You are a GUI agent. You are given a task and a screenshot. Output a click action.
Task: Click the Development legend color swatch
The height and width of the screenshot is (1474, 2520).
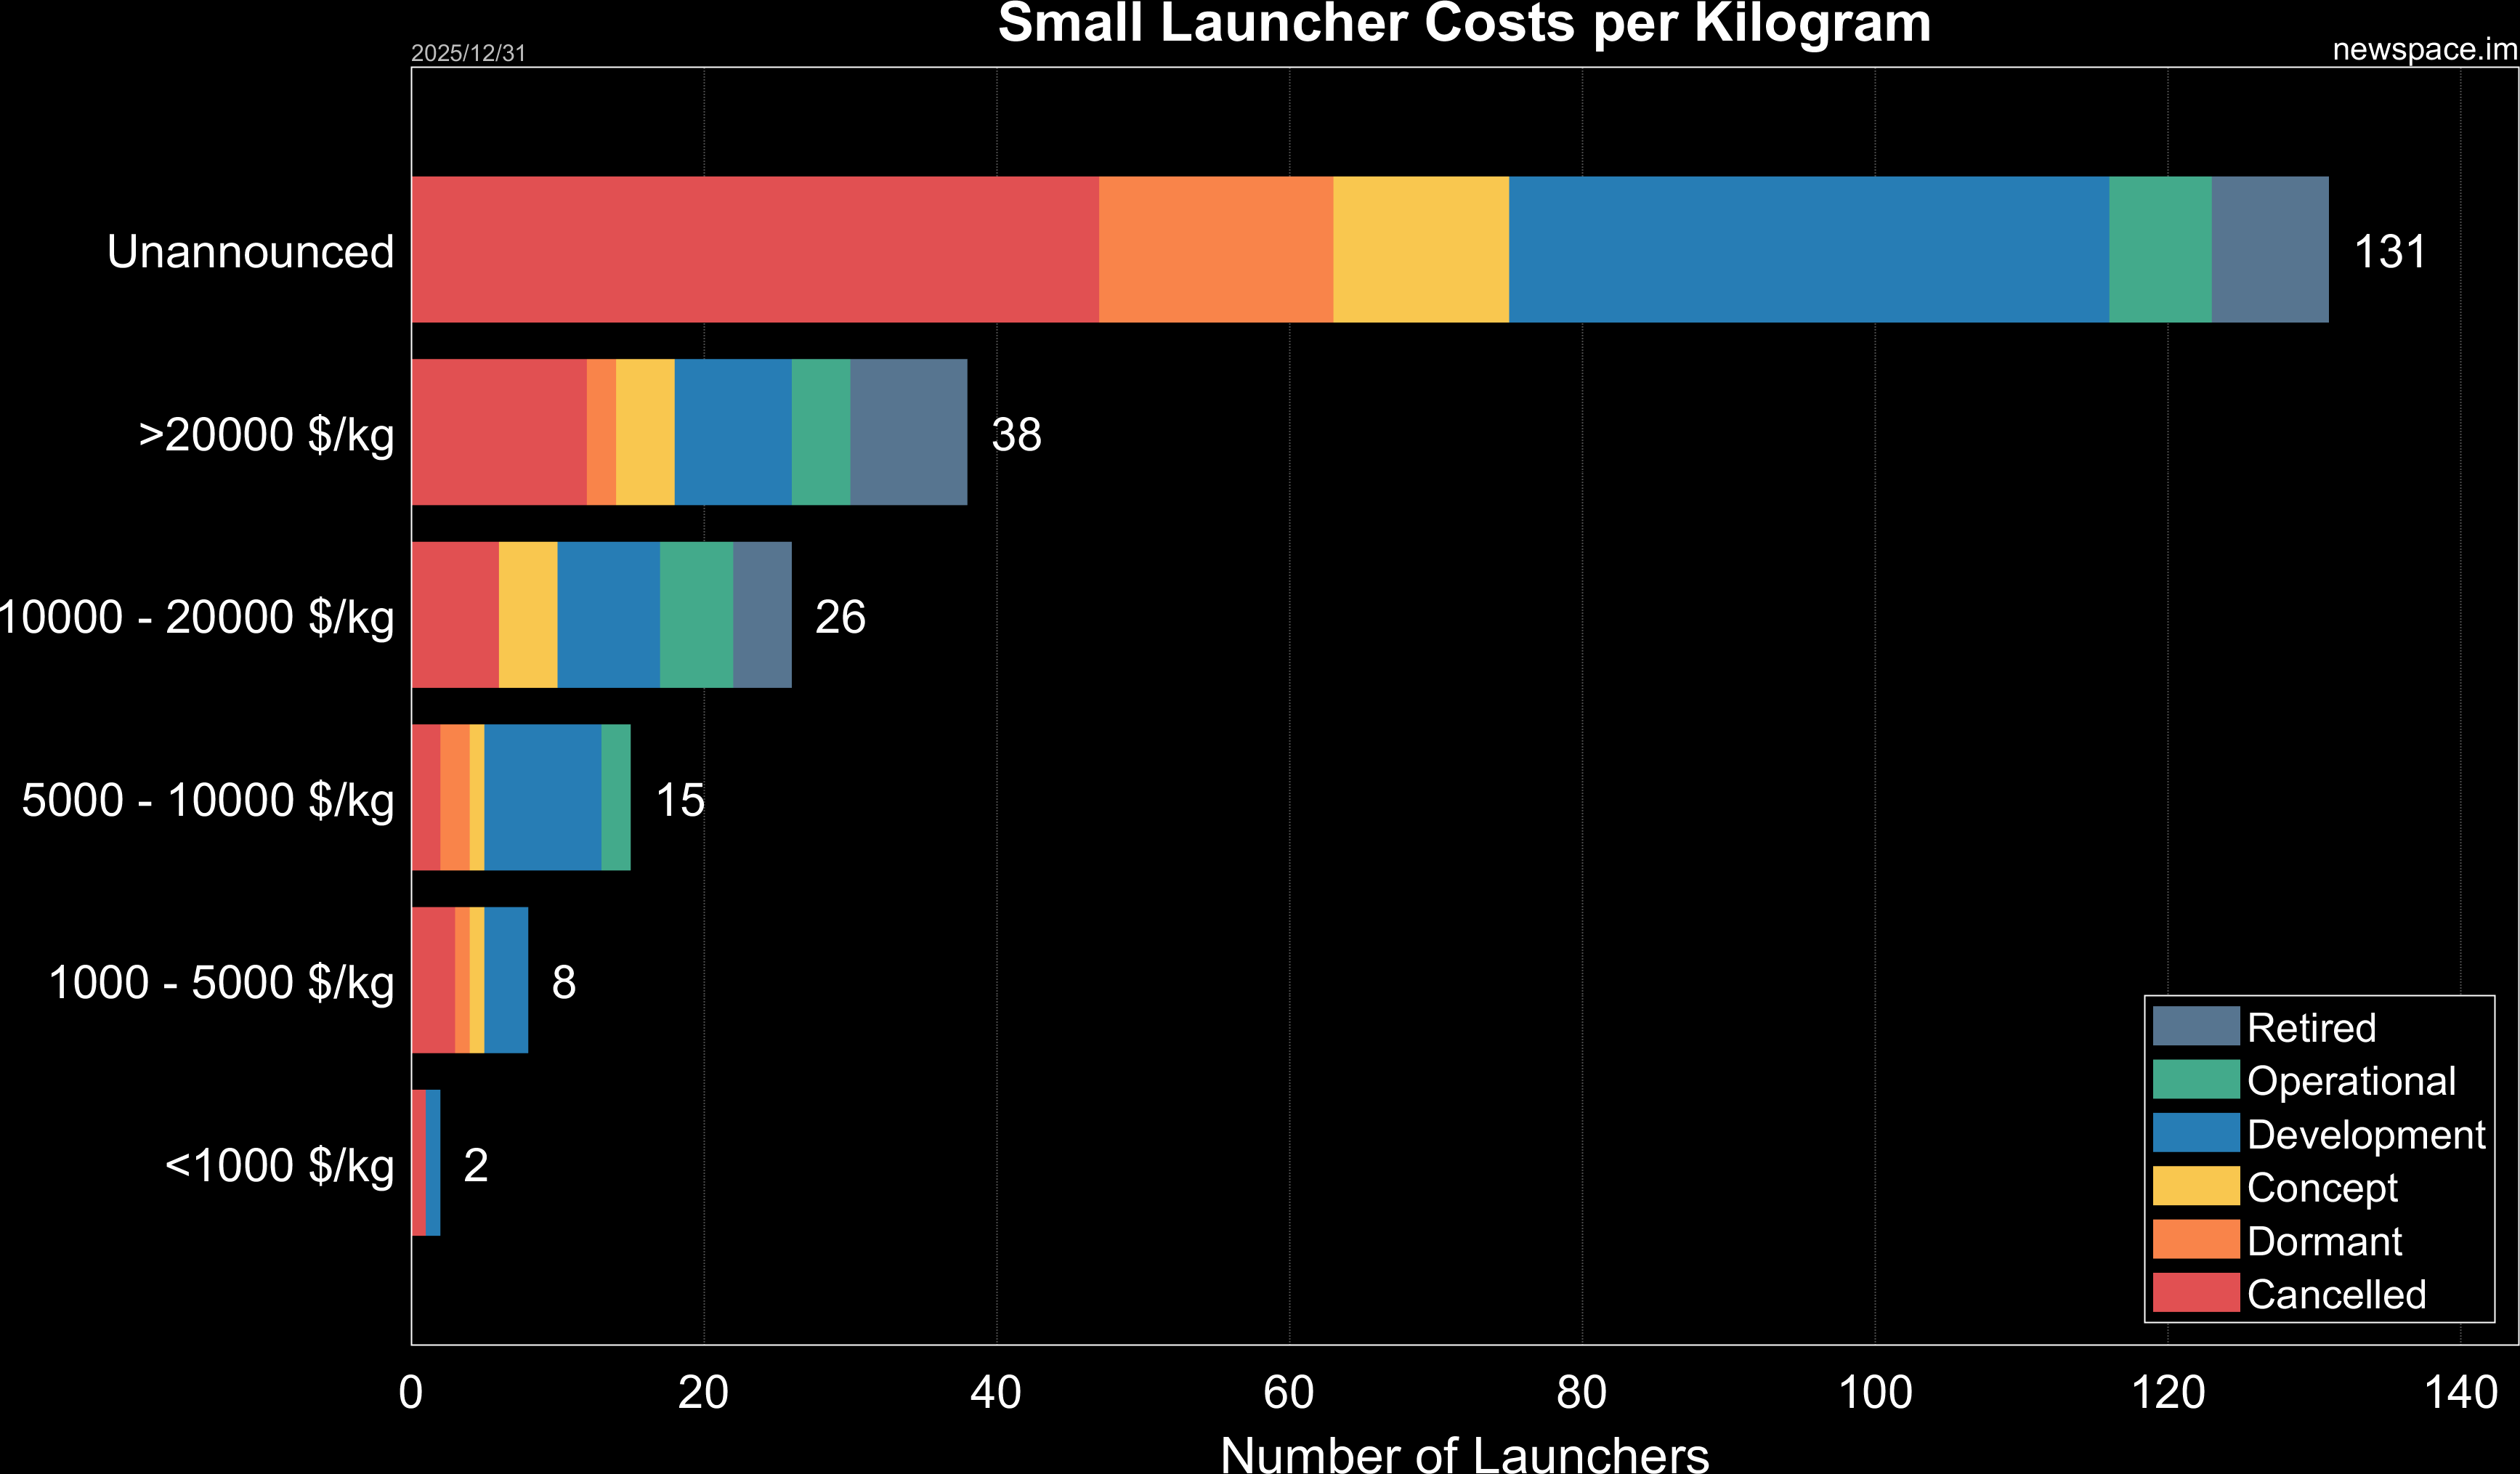[2196, 1133]
